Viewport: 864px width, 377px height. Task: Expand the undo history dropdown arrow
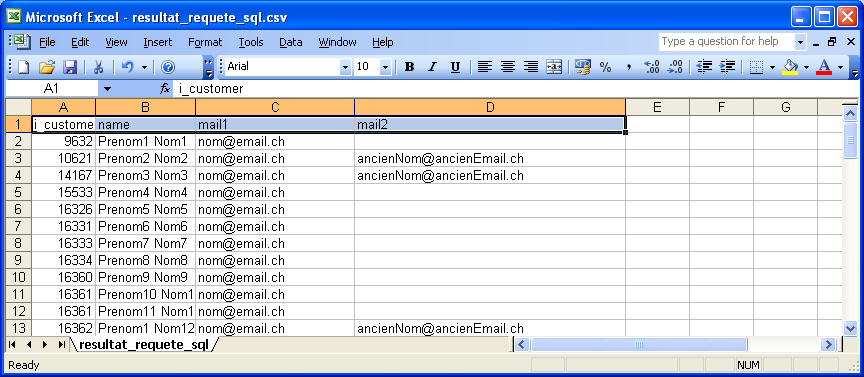[144, 67]
